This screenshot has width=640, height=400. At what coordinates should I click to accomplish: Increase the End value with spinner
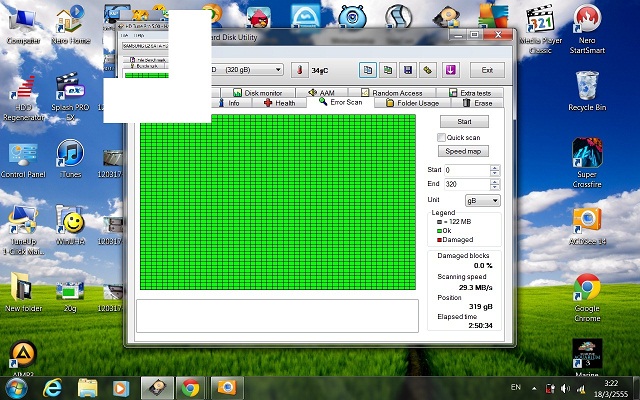[x=495, y=181]
